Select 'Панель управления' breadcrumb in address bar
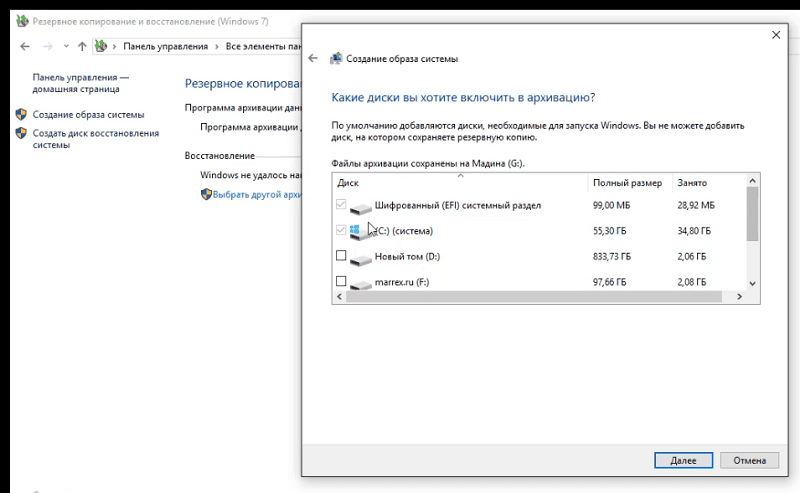The height and width of the screenshot is (493, 800). (x=165, y=46)
